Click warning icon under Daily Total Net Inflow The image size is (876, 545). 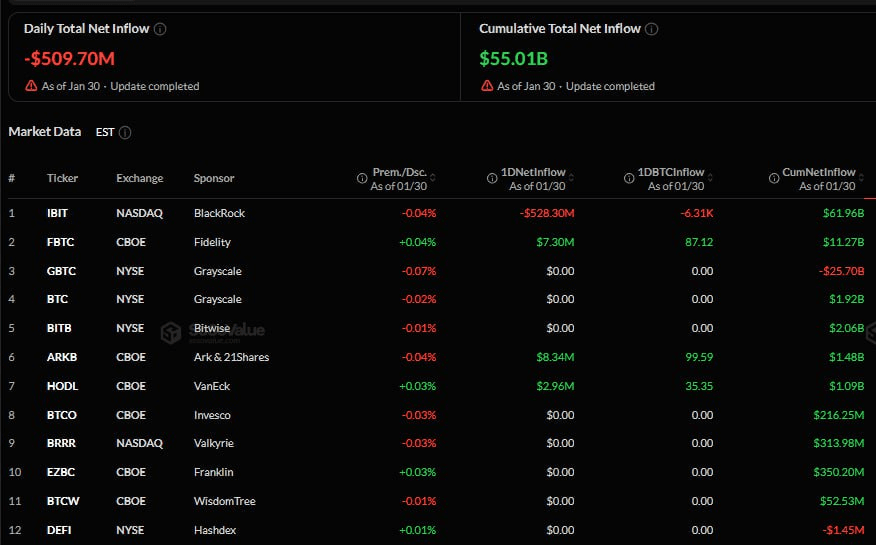click(31, 86)
